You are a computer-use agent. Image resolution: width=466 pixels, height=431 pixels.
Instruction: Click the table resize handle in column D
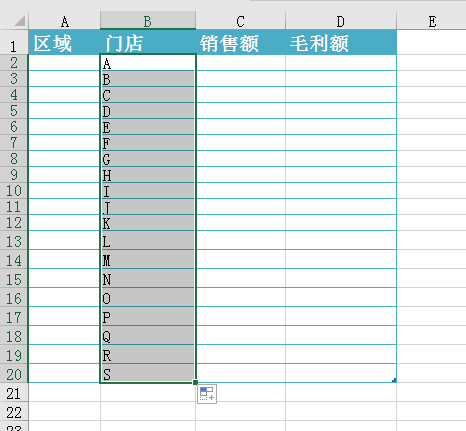click(x=394, y=380)
